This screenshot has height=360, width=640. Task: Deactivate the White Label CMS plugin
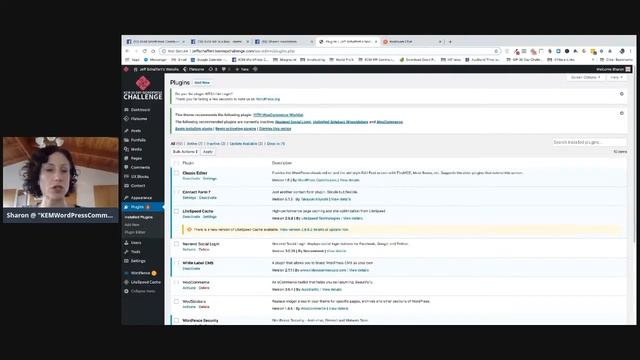click(191, 269)
